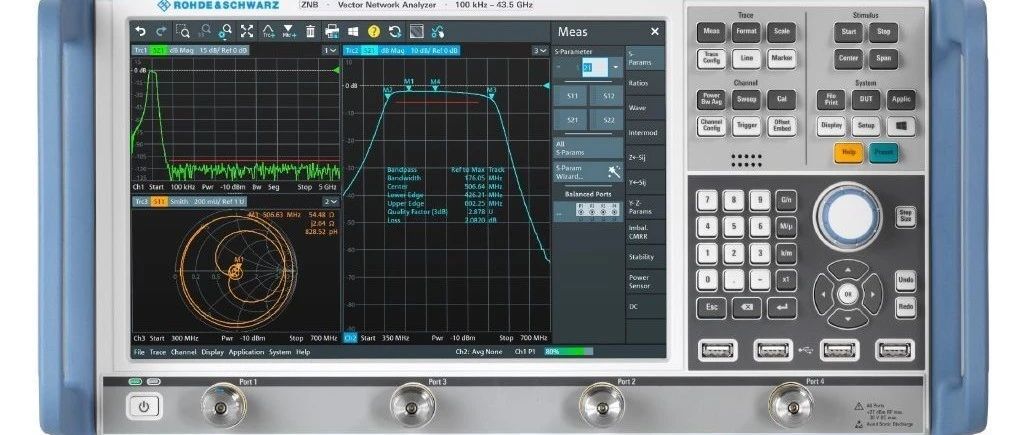Select the S22 softkey button
The width and height of the screenshot is (1024, 435).
(x=607, y=120)
